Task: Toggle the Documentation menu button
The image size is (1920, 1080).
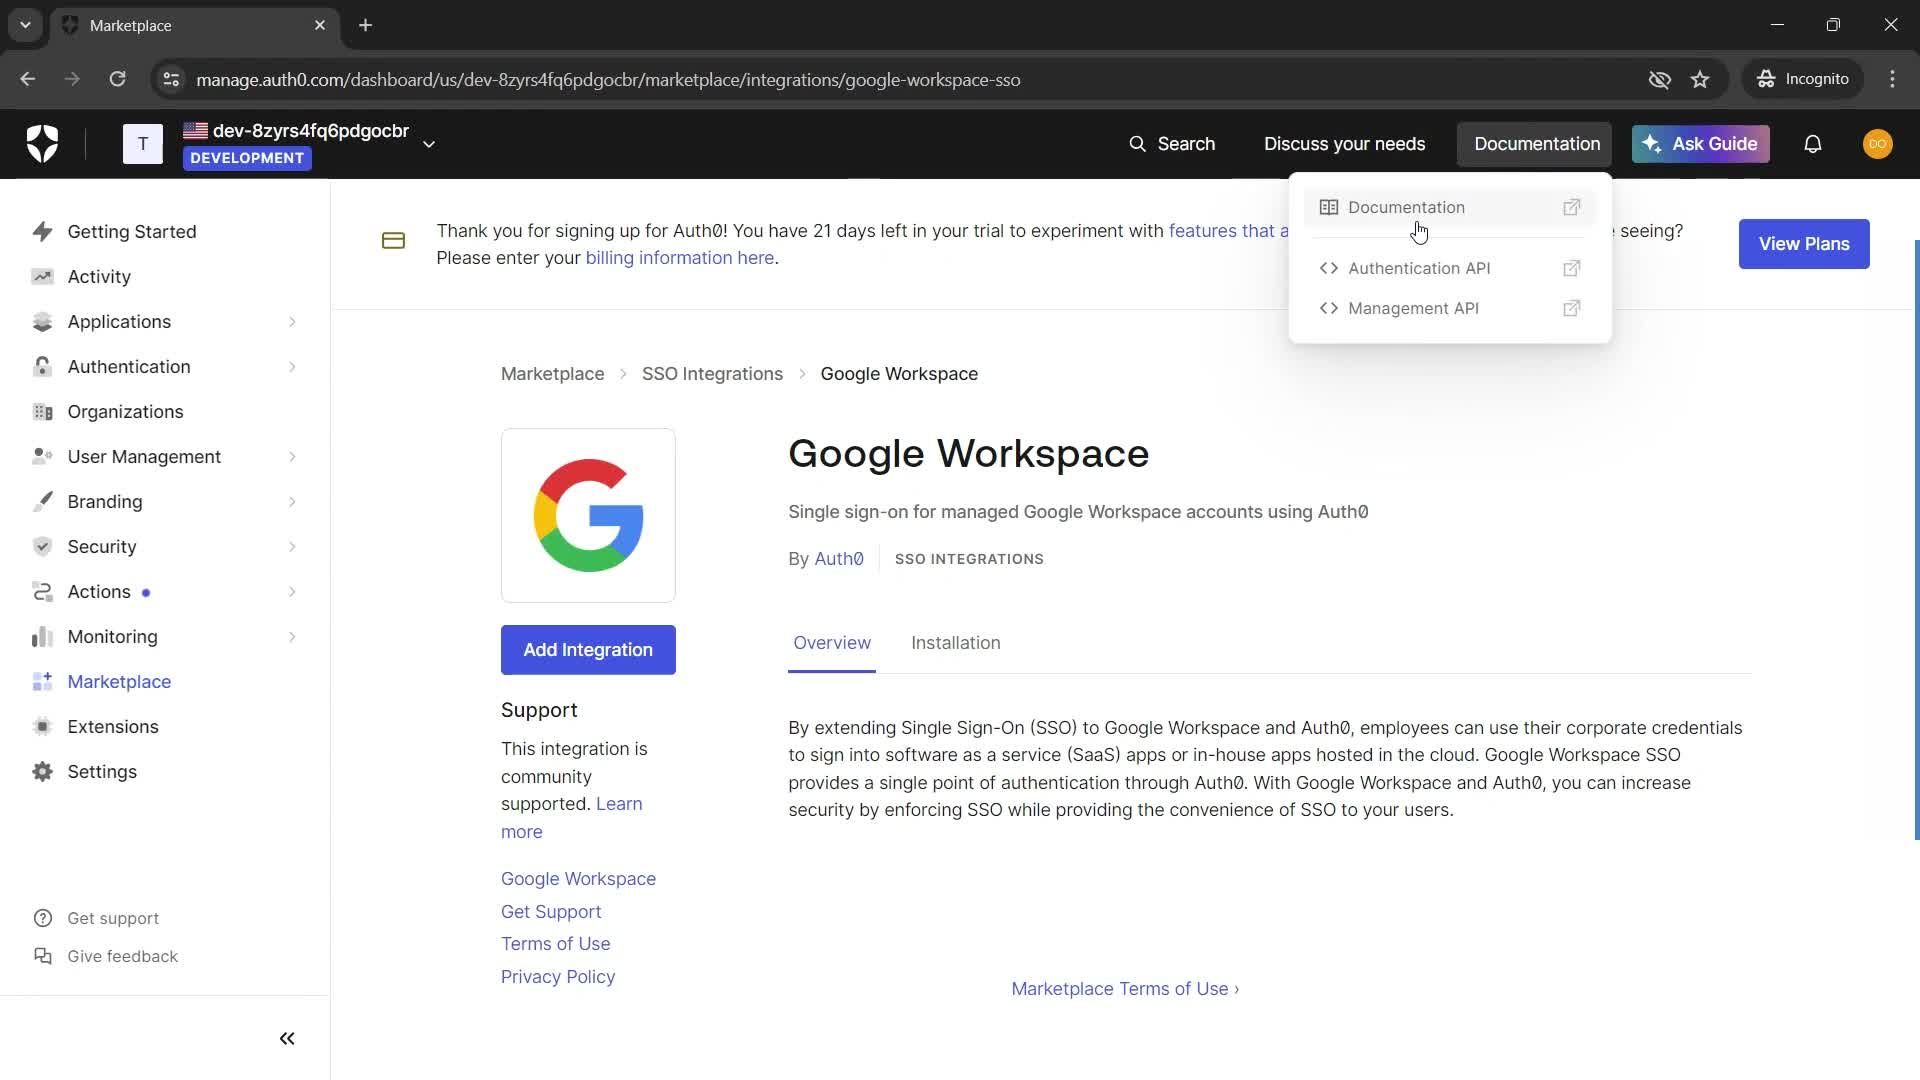Action: 1535,144
